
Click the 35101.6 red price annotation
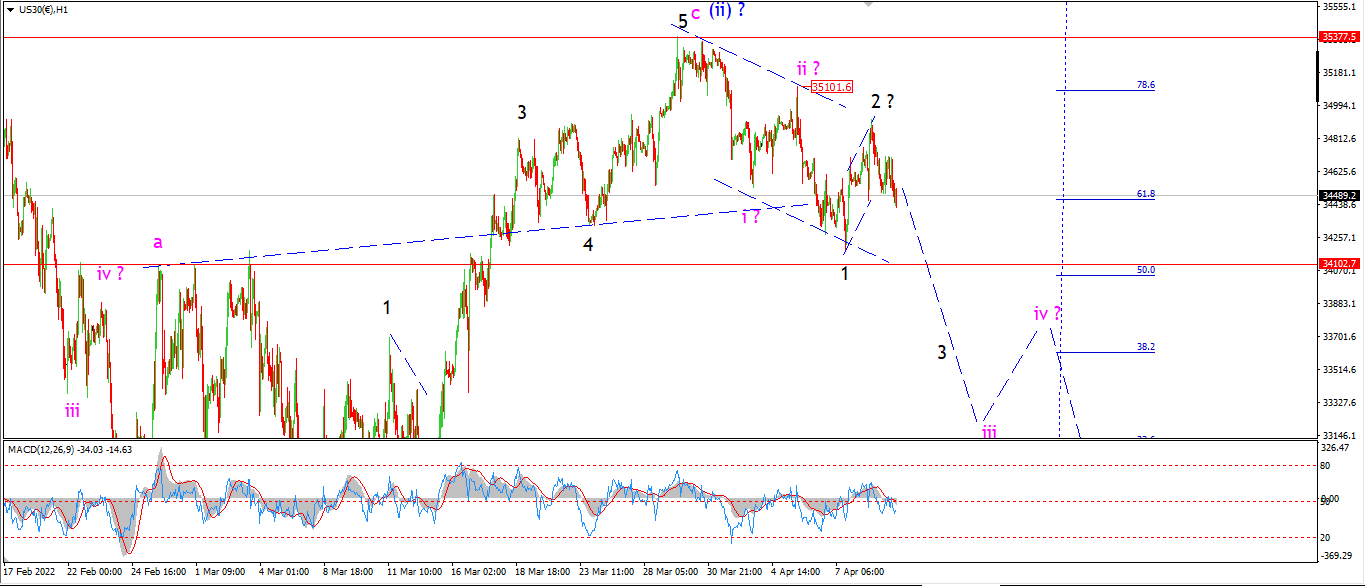(832, 87)
